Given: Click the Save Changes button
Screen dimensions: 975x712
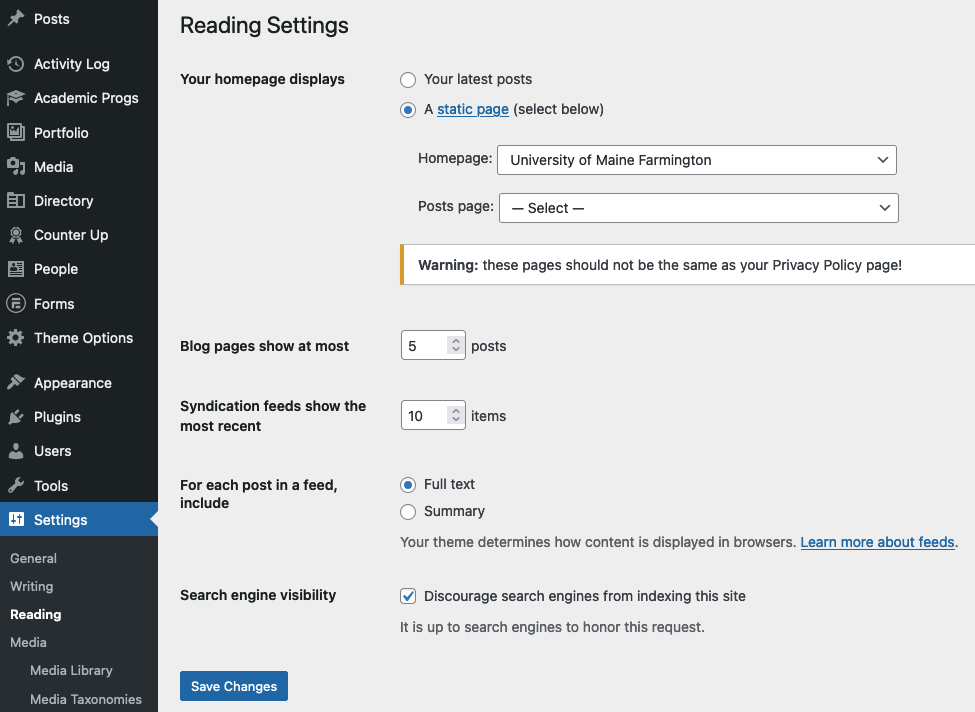Looking at the screenshot, I should pos(234,686).
